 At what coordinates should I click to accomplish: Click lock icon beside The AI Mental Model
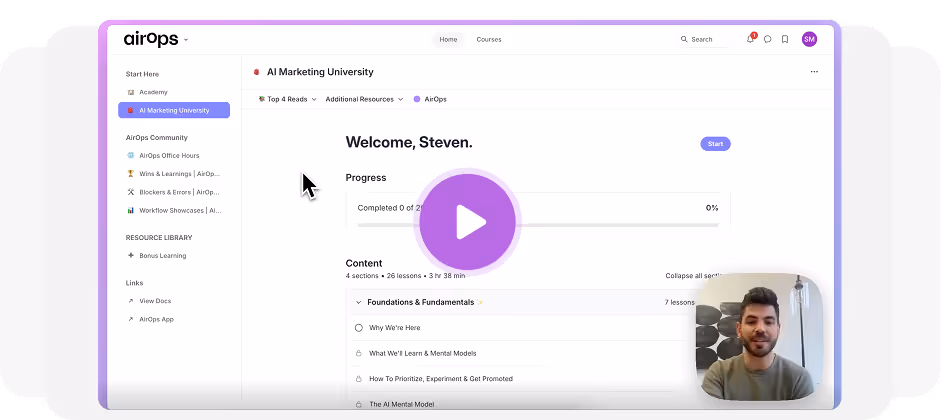pos(359,404)
